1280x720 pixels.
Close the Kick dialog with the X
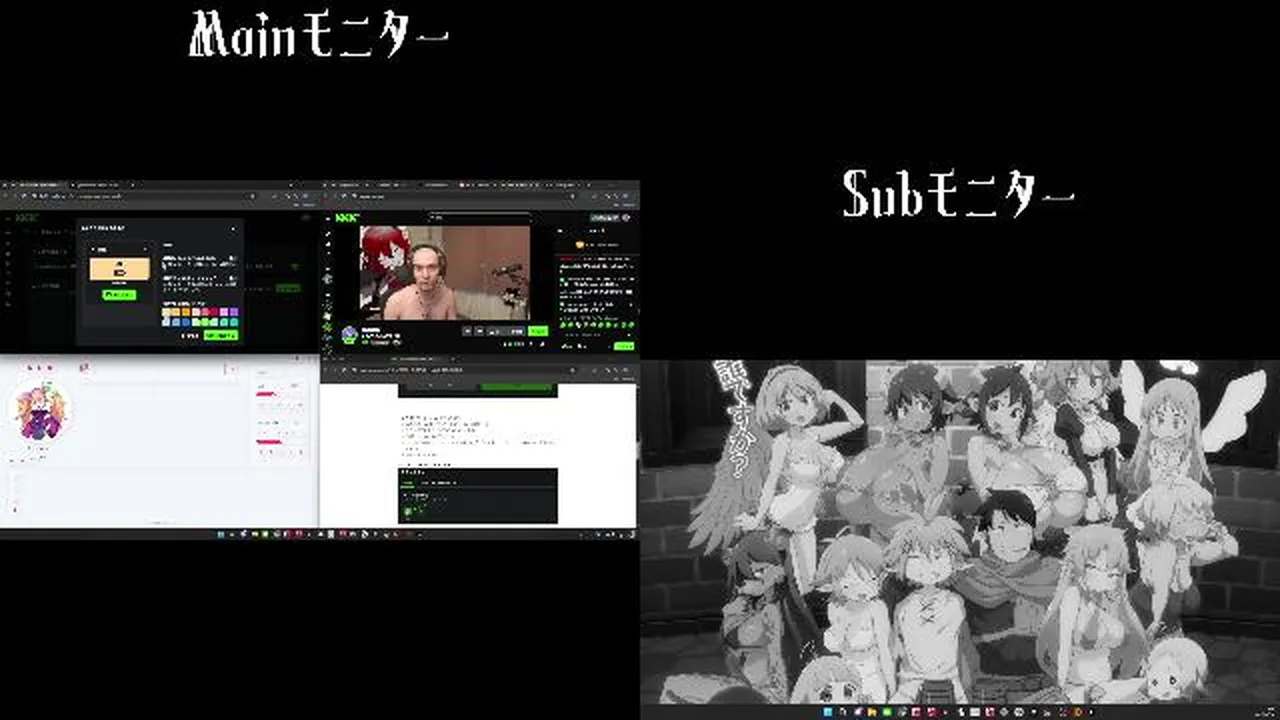coord(234,230)
